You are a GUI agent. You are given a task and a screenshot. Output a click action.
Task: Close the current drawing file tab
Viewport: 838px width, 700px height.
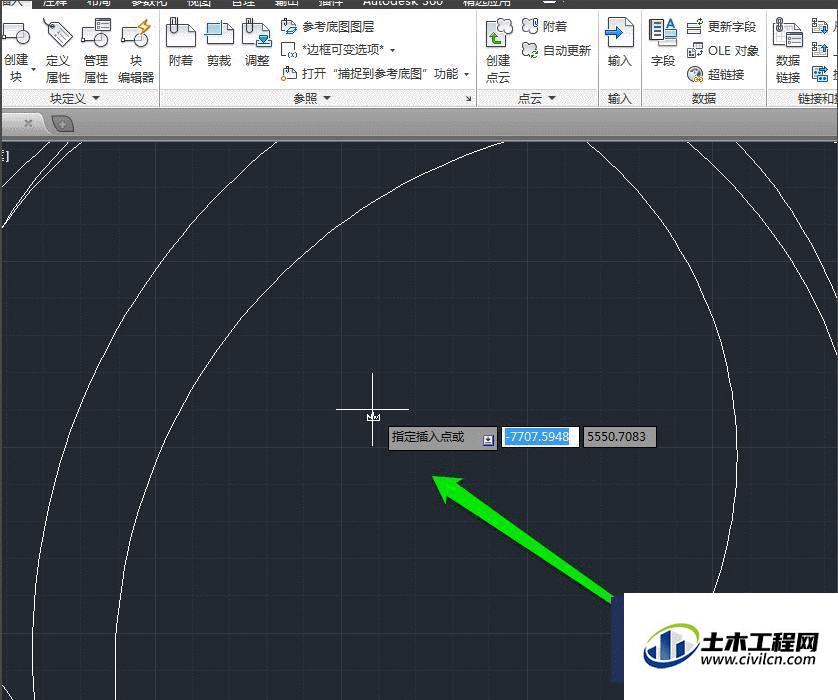tap(28, 123)
